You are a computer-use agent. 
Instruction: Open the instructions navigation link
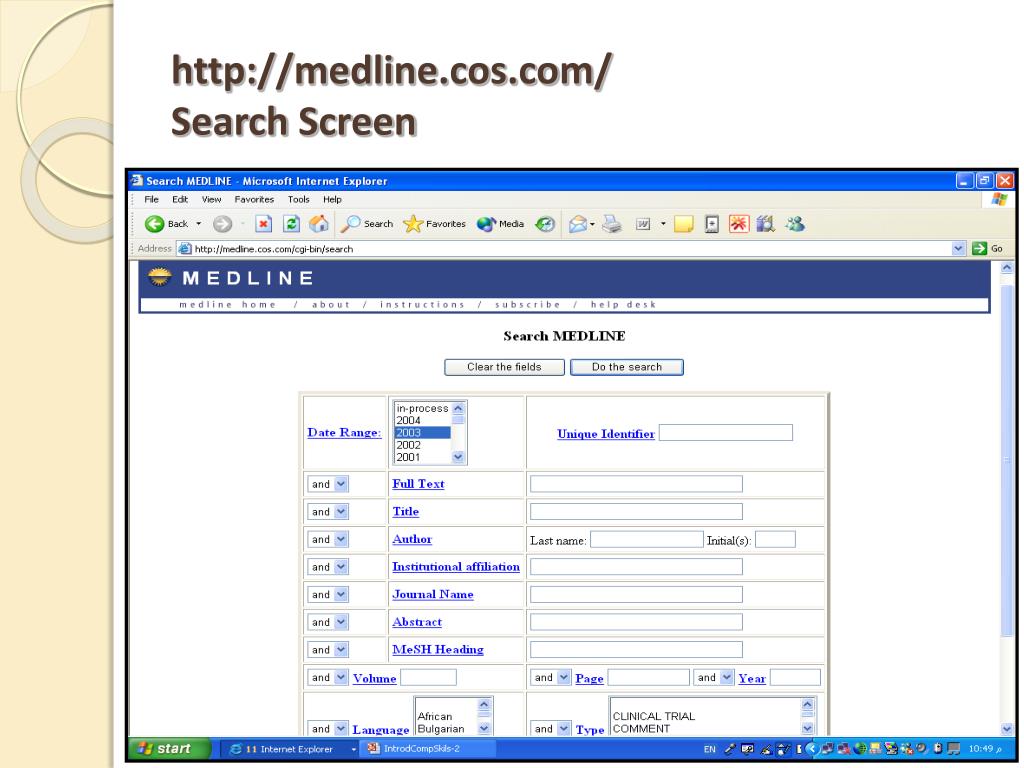(422, 304)
